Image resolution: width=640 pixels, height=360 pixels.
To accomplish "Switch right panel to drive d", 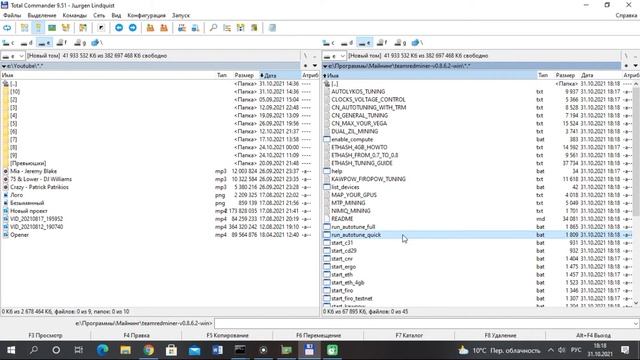I will [x=347, y=42].
